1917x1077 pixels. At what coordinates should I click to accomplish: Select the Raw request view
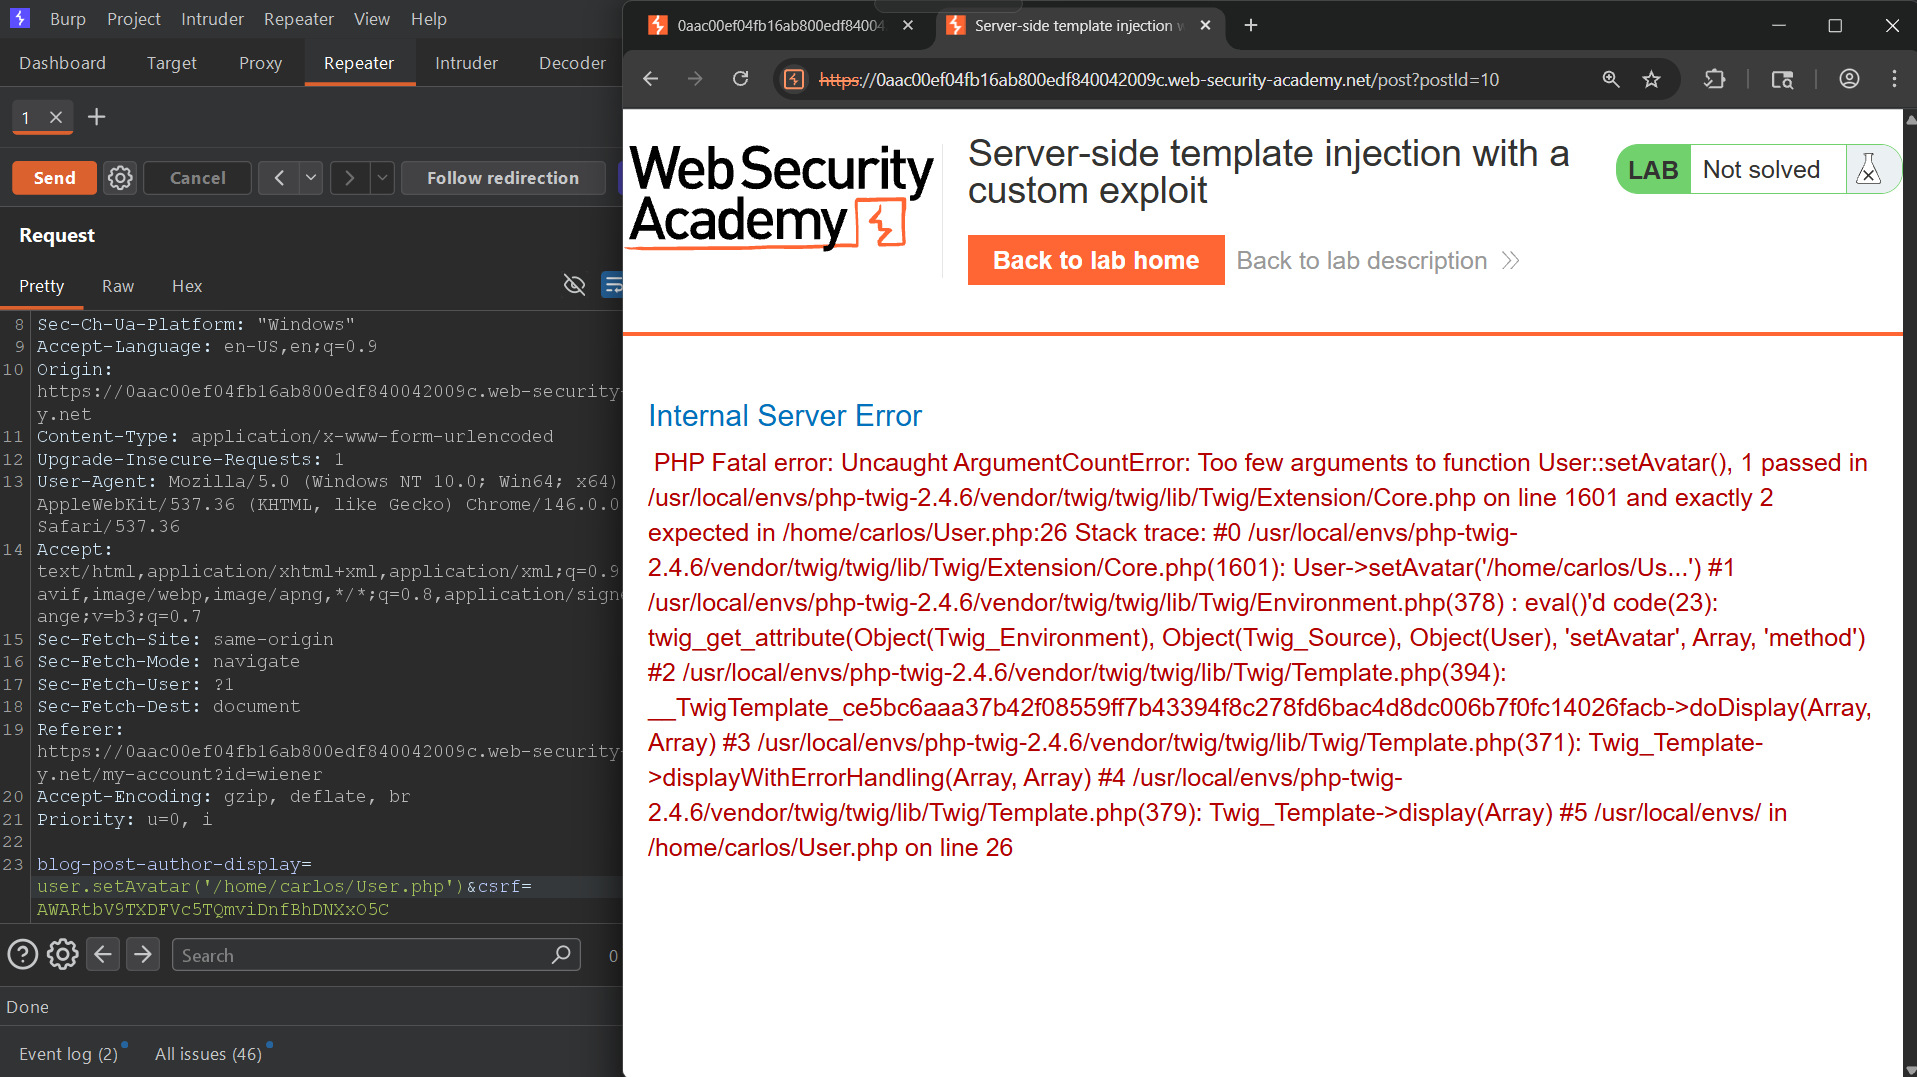click(x=117, y=286)
